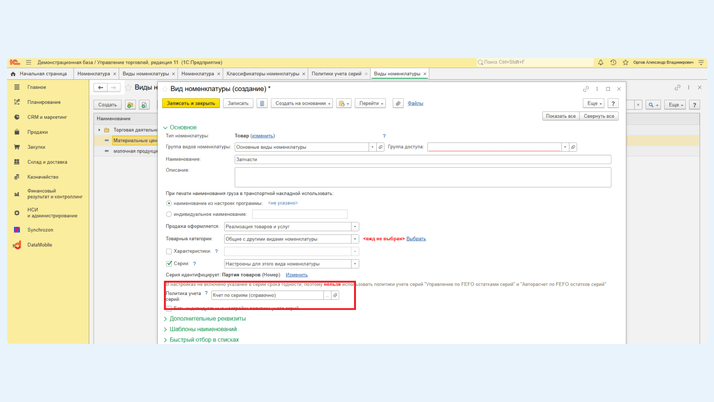Viewport: 714px width, 402px height.
Task: Switch to the Политики учета серий tab
Action: (x=336, y=73)
